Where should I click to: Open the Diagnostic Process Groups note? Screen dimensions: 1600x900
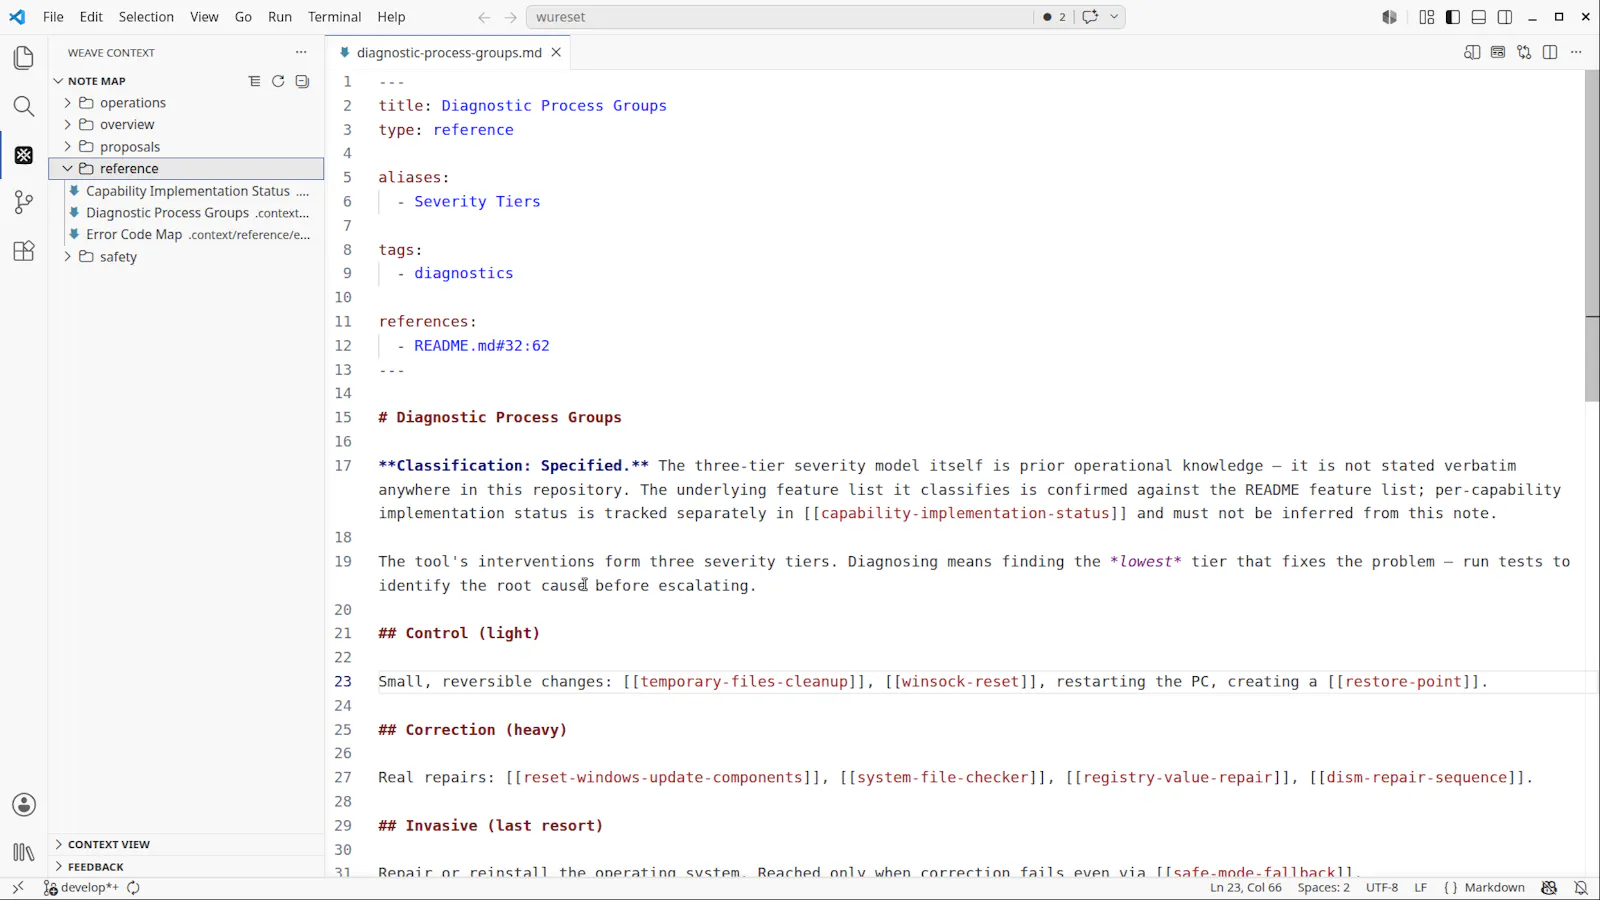[x=186, y=213]
